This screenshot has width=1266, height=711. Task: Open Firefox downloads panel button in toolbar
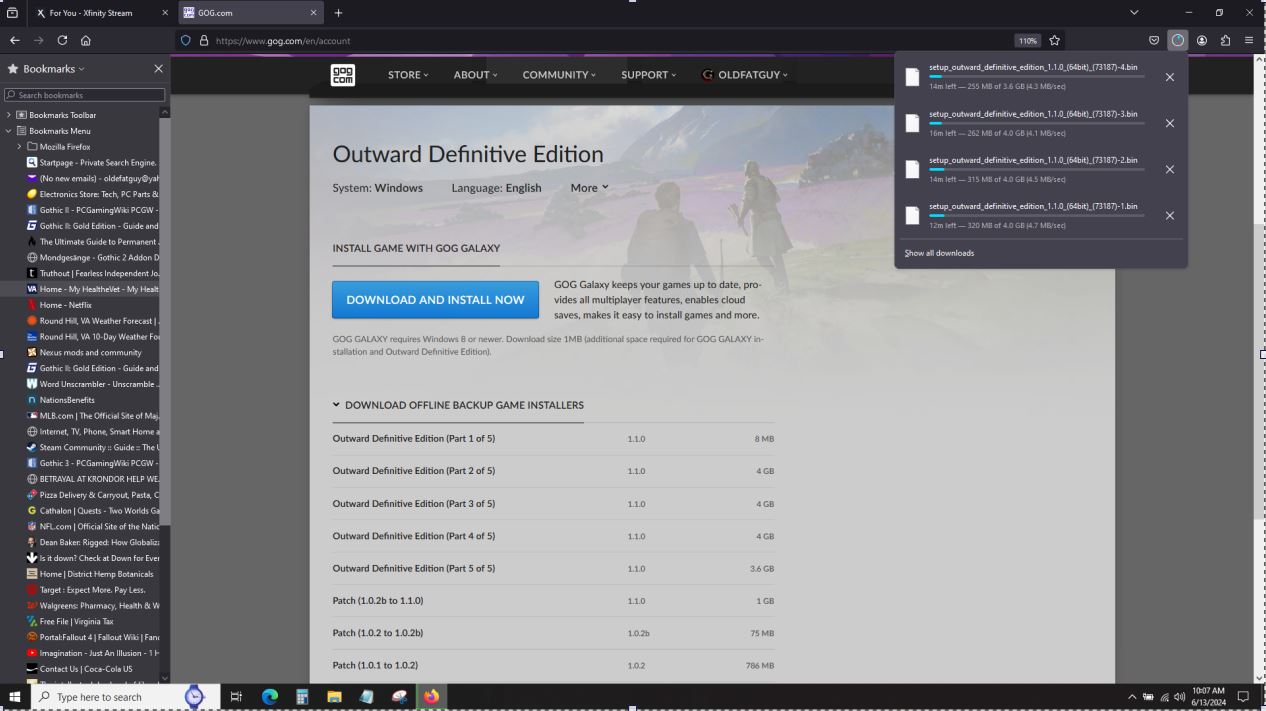click(1178, 41)
